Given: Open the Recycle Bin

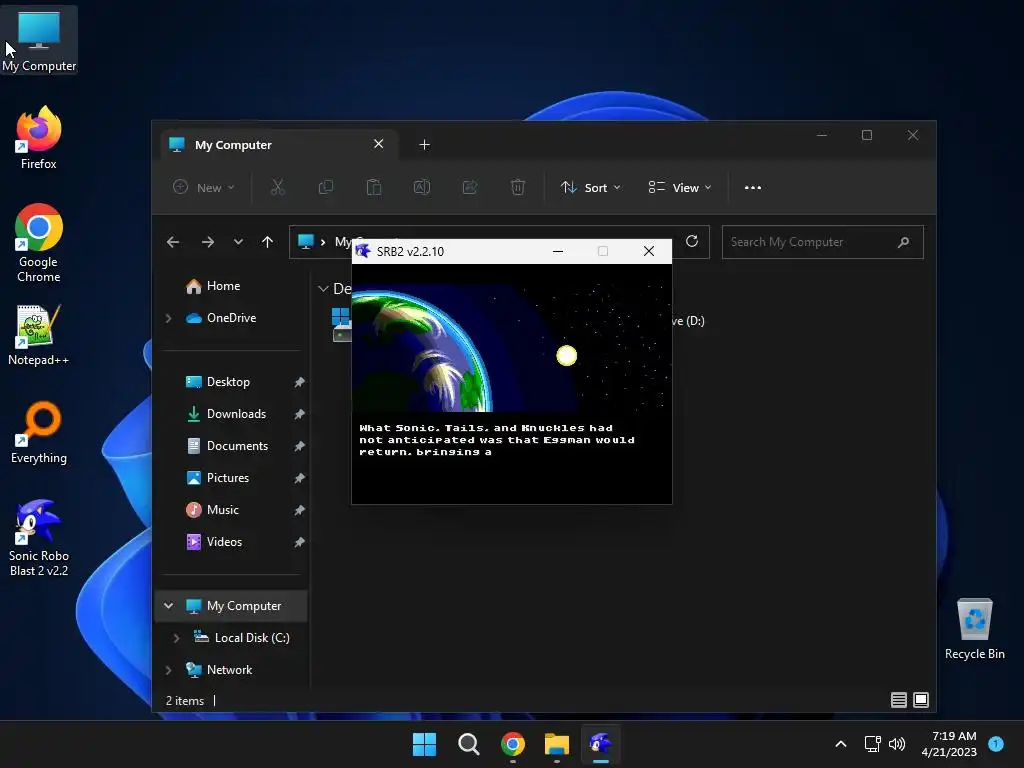Looking at the screenshot, I should tap(974, 629).
